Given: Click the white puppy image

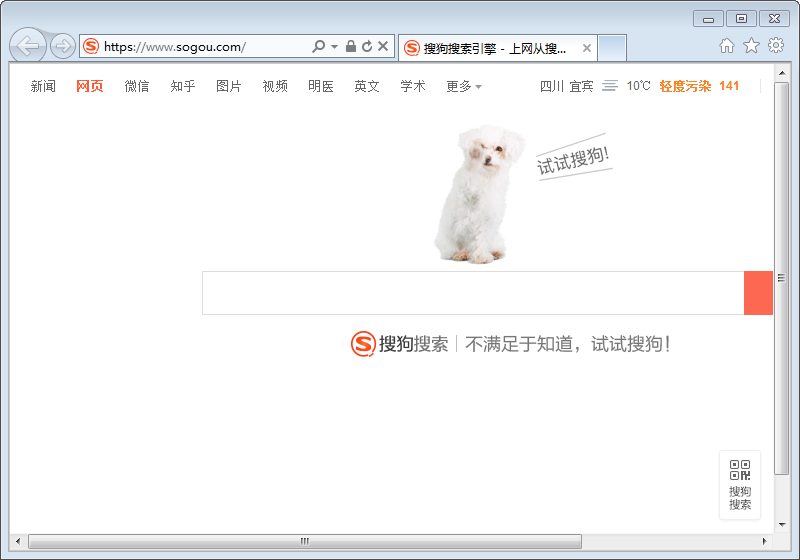Looking at the screenshot, I should click(479, 194).
